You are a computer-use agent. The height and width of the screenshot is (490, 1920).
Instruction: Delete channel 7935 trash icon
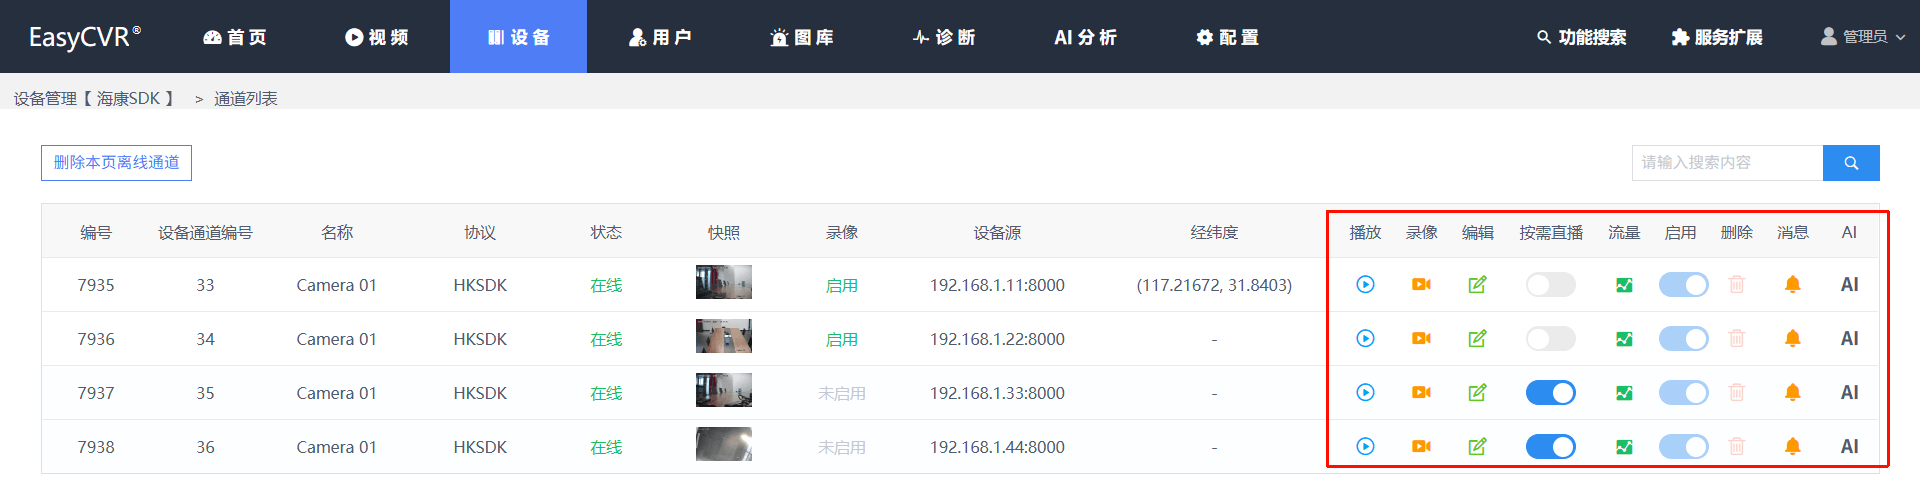click(1737, 285)
